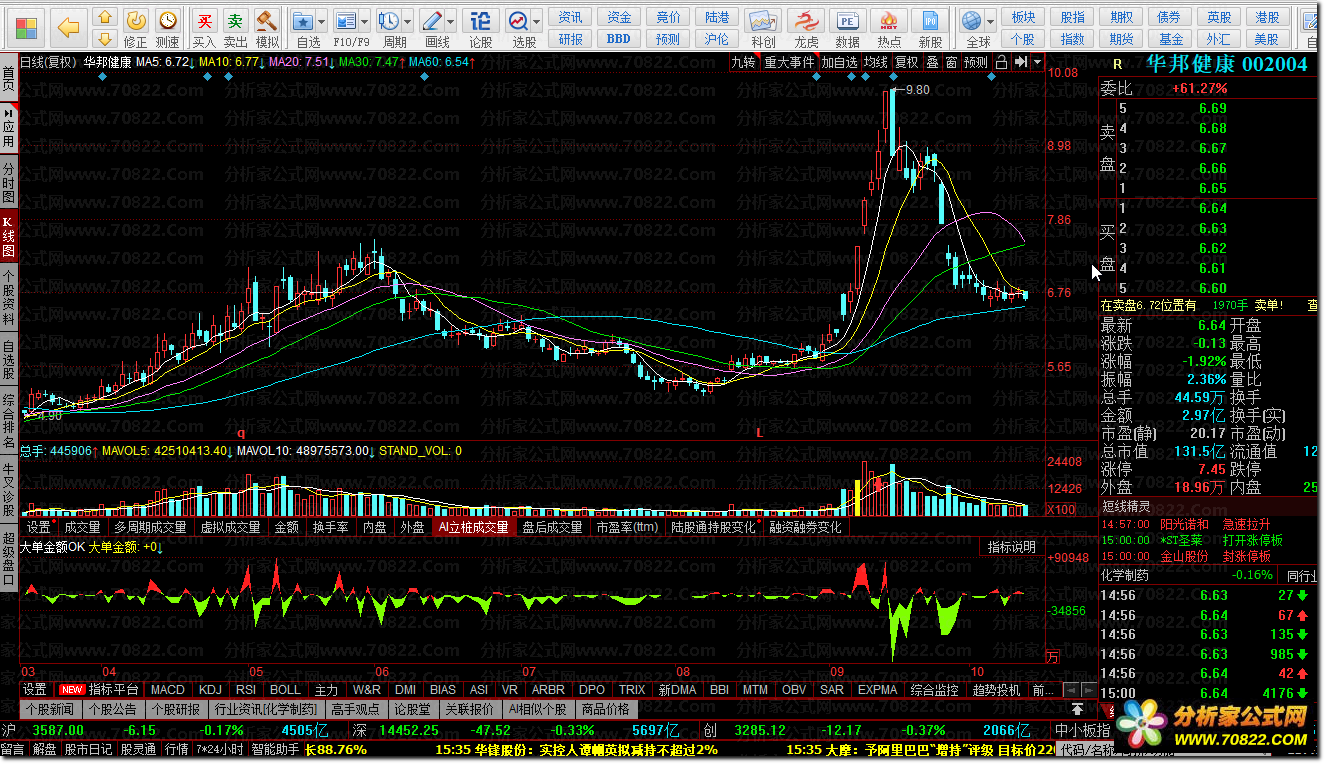This screenshot has width=1326, height=764.
Task: Open the red-boxed dropdown arrow above chart
Action: tap(1039, 62)
